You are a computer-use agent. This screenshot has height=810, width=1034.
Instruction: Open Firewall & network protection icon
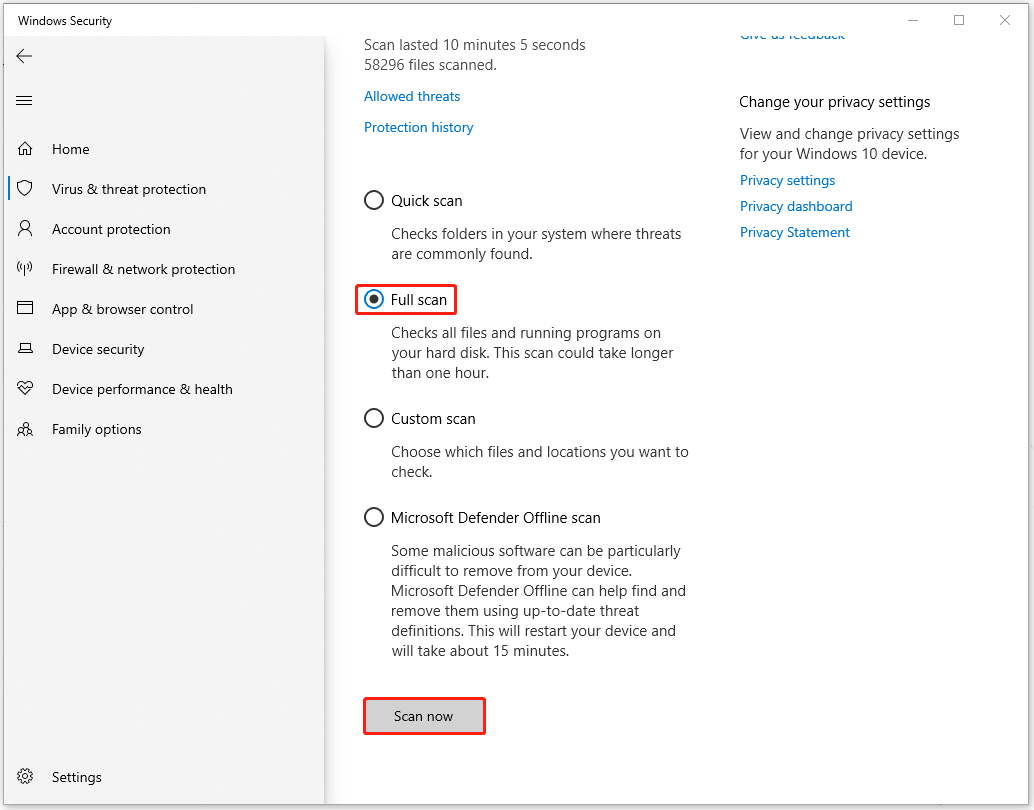25,268
